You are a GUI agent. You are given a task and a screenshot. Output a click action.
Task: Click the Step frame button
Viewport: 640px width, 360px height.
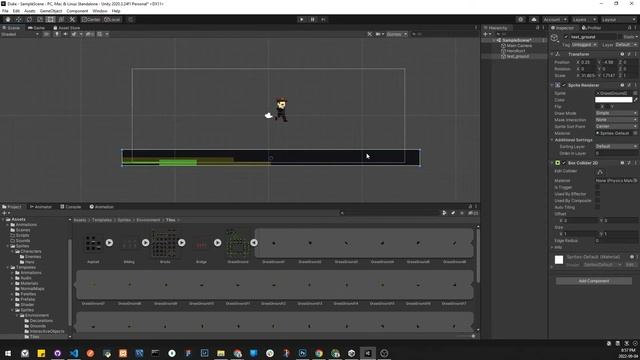323,20
